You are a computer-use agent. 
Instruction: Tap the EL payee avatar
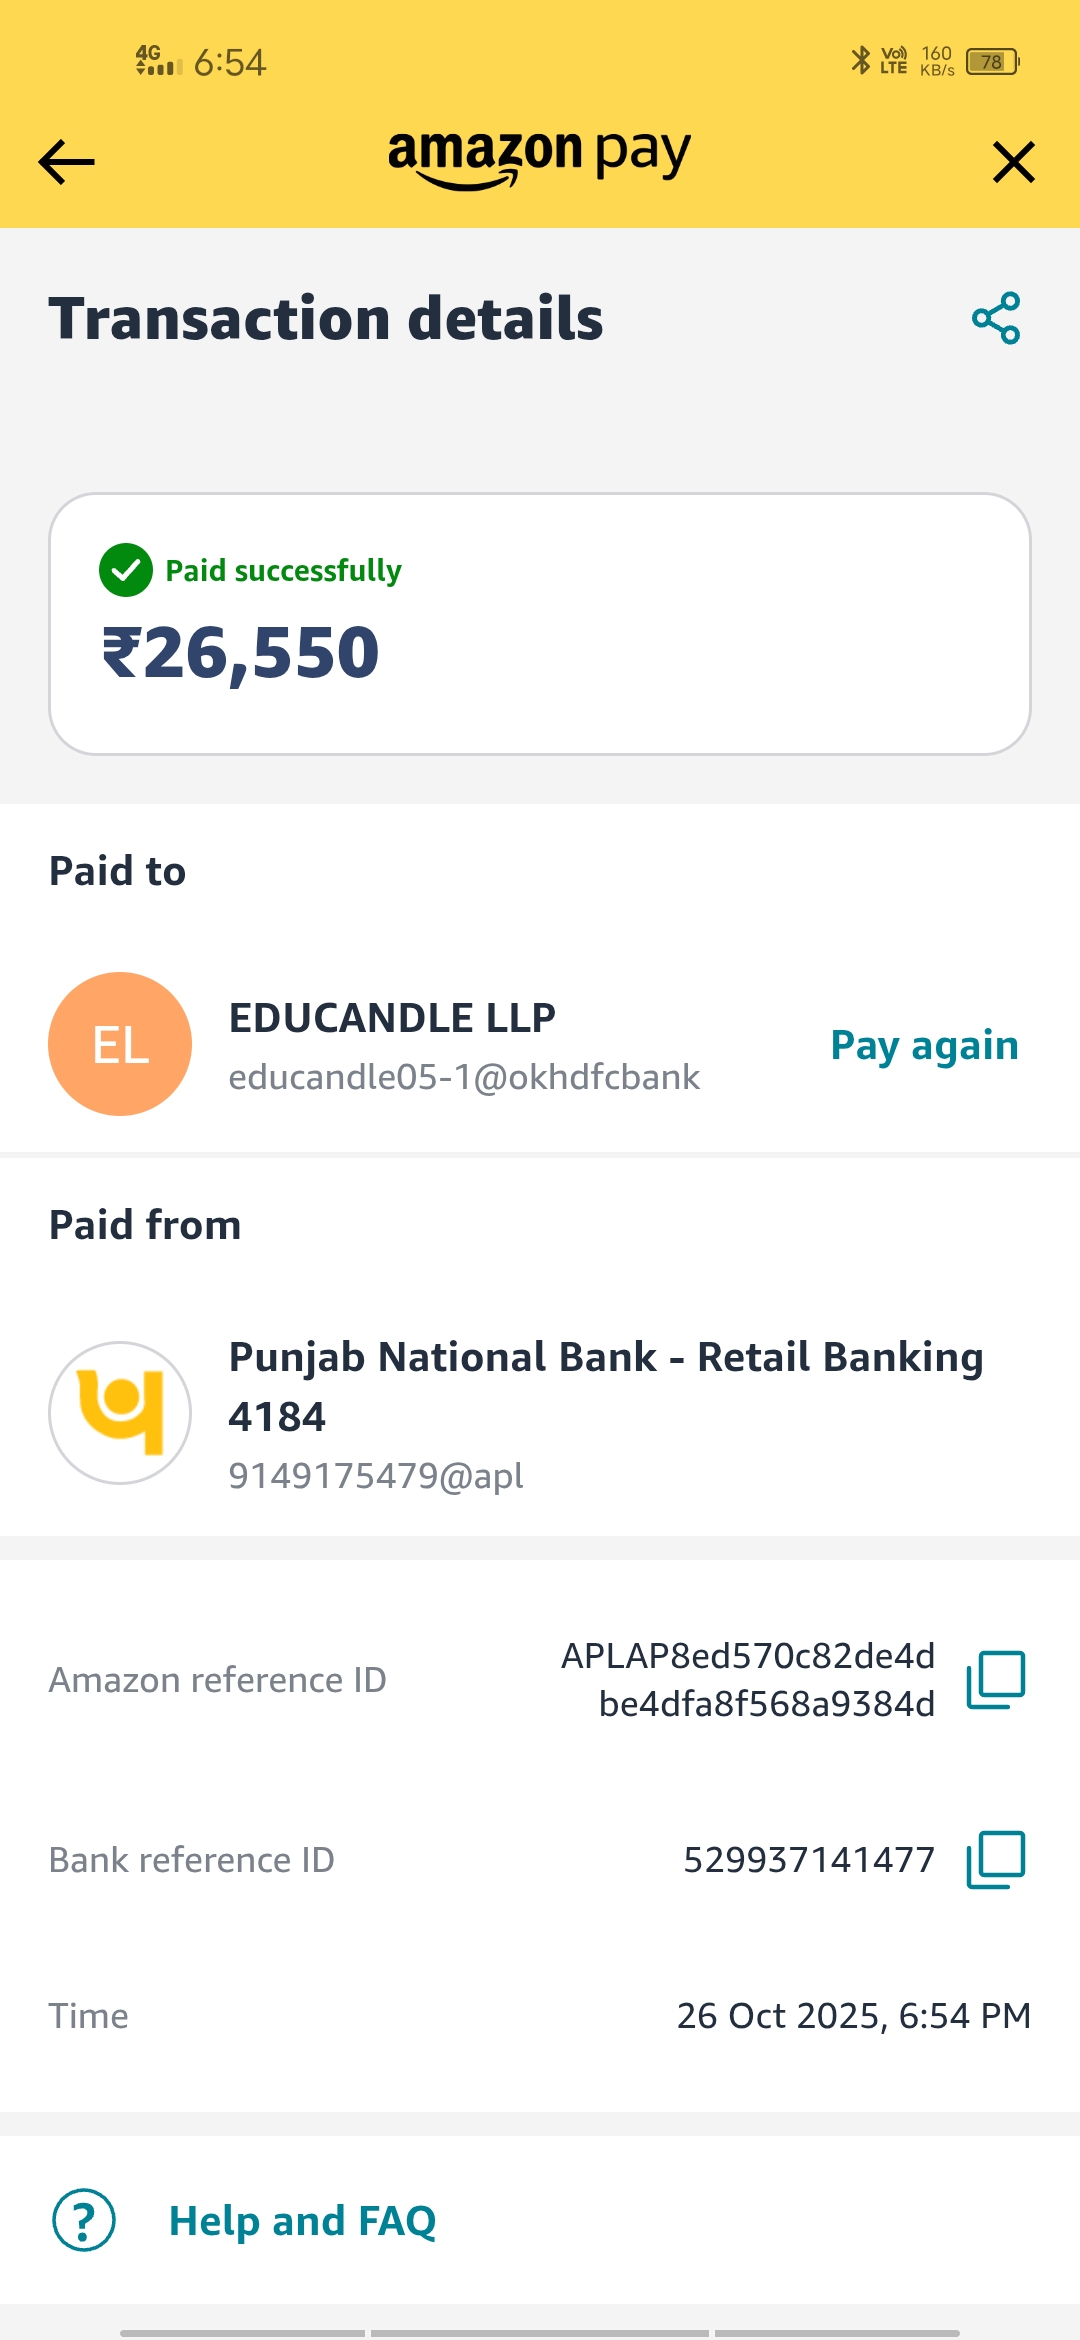pyautogui.click(x=120, y=1044)
